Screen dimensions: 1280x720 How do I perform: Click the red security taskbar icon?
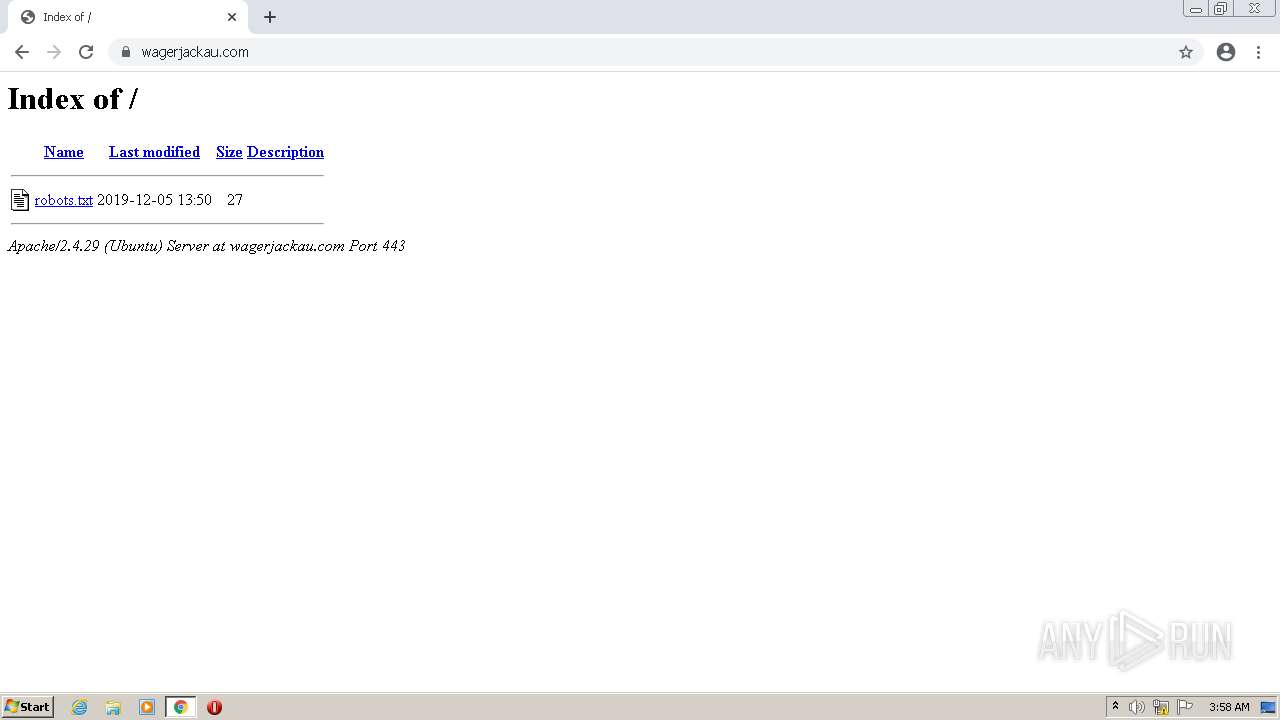click(214, 707)
